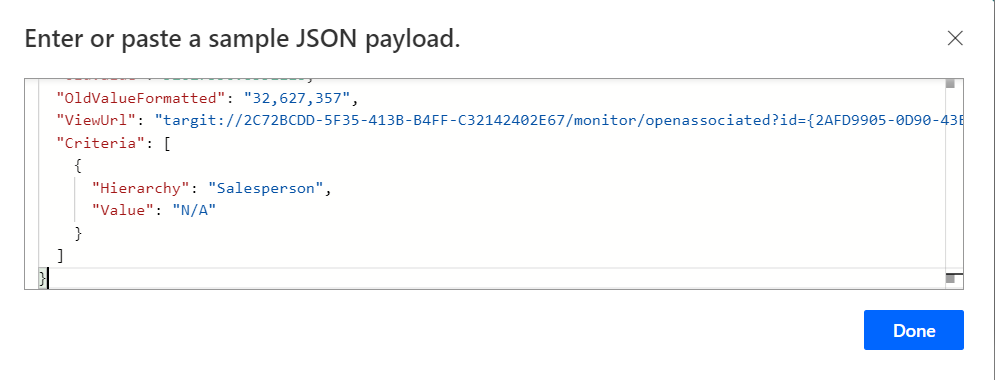Click the vertical scrollbar track in the JSON editor

(954, 181)
